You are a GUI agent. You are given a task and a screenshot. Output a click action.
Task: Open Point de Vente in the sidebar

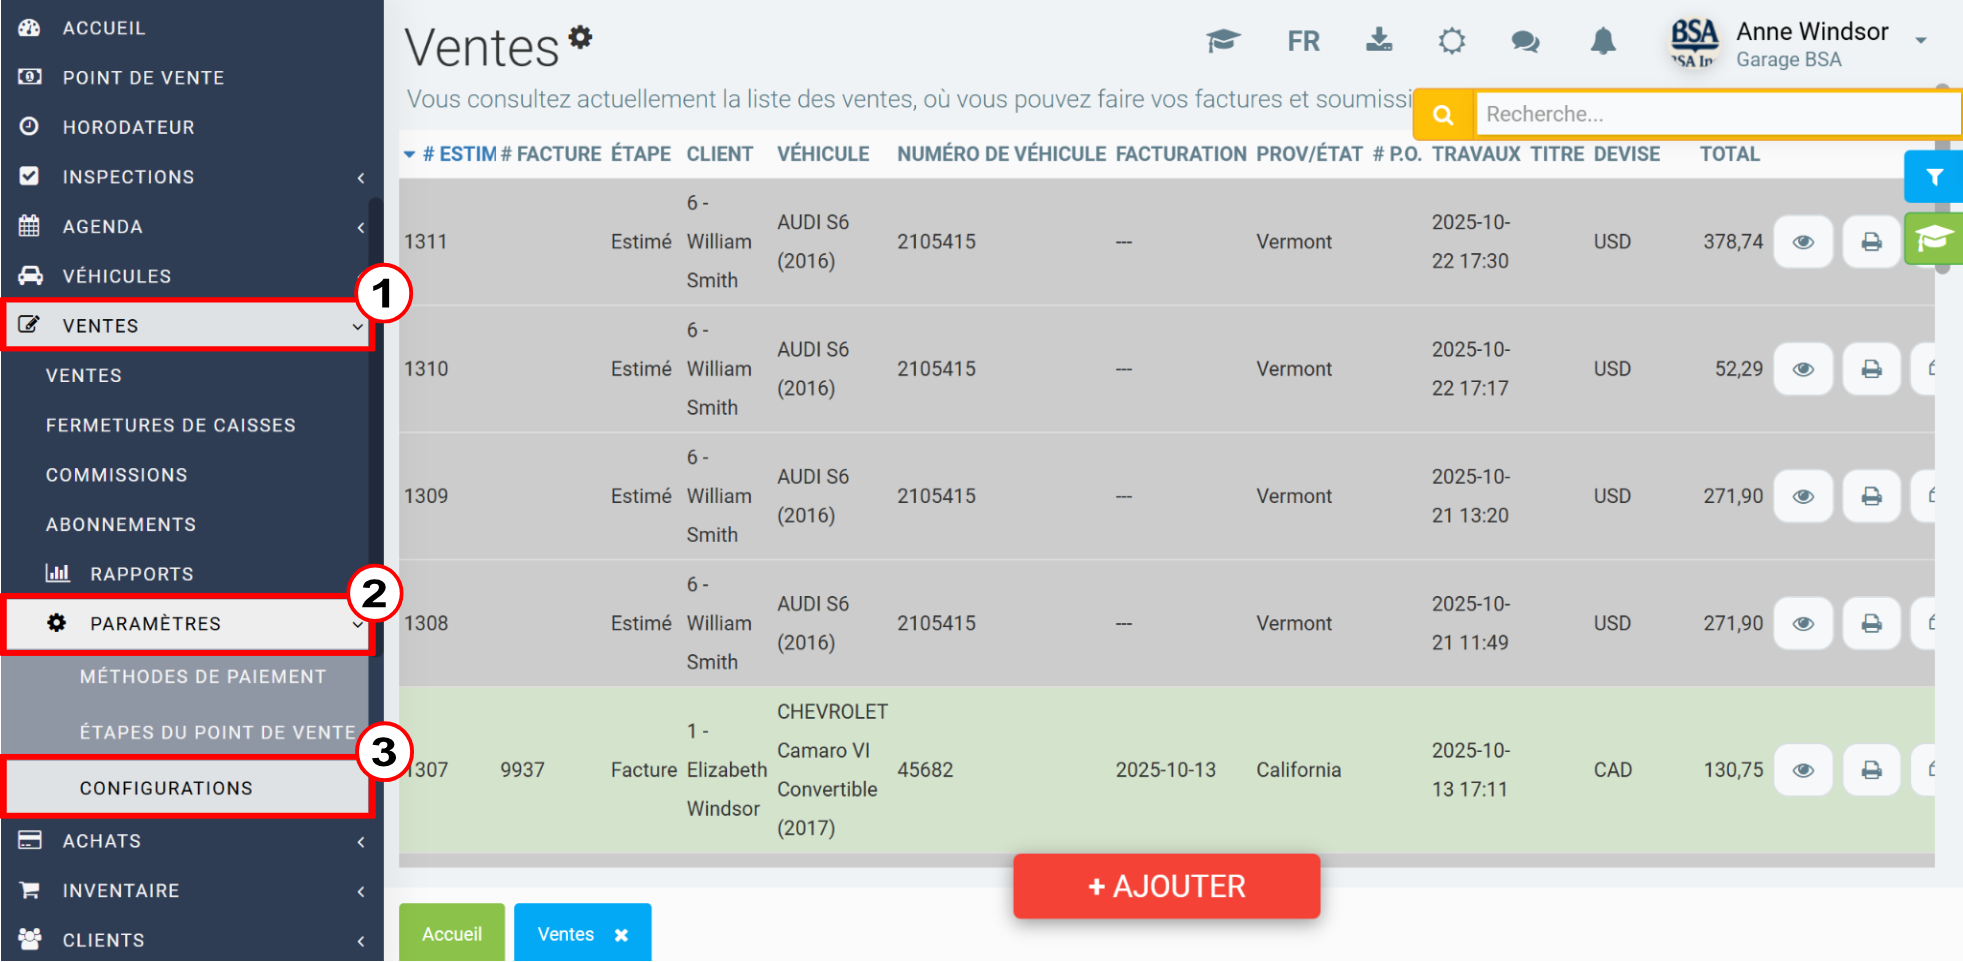[x=143, y=78]
